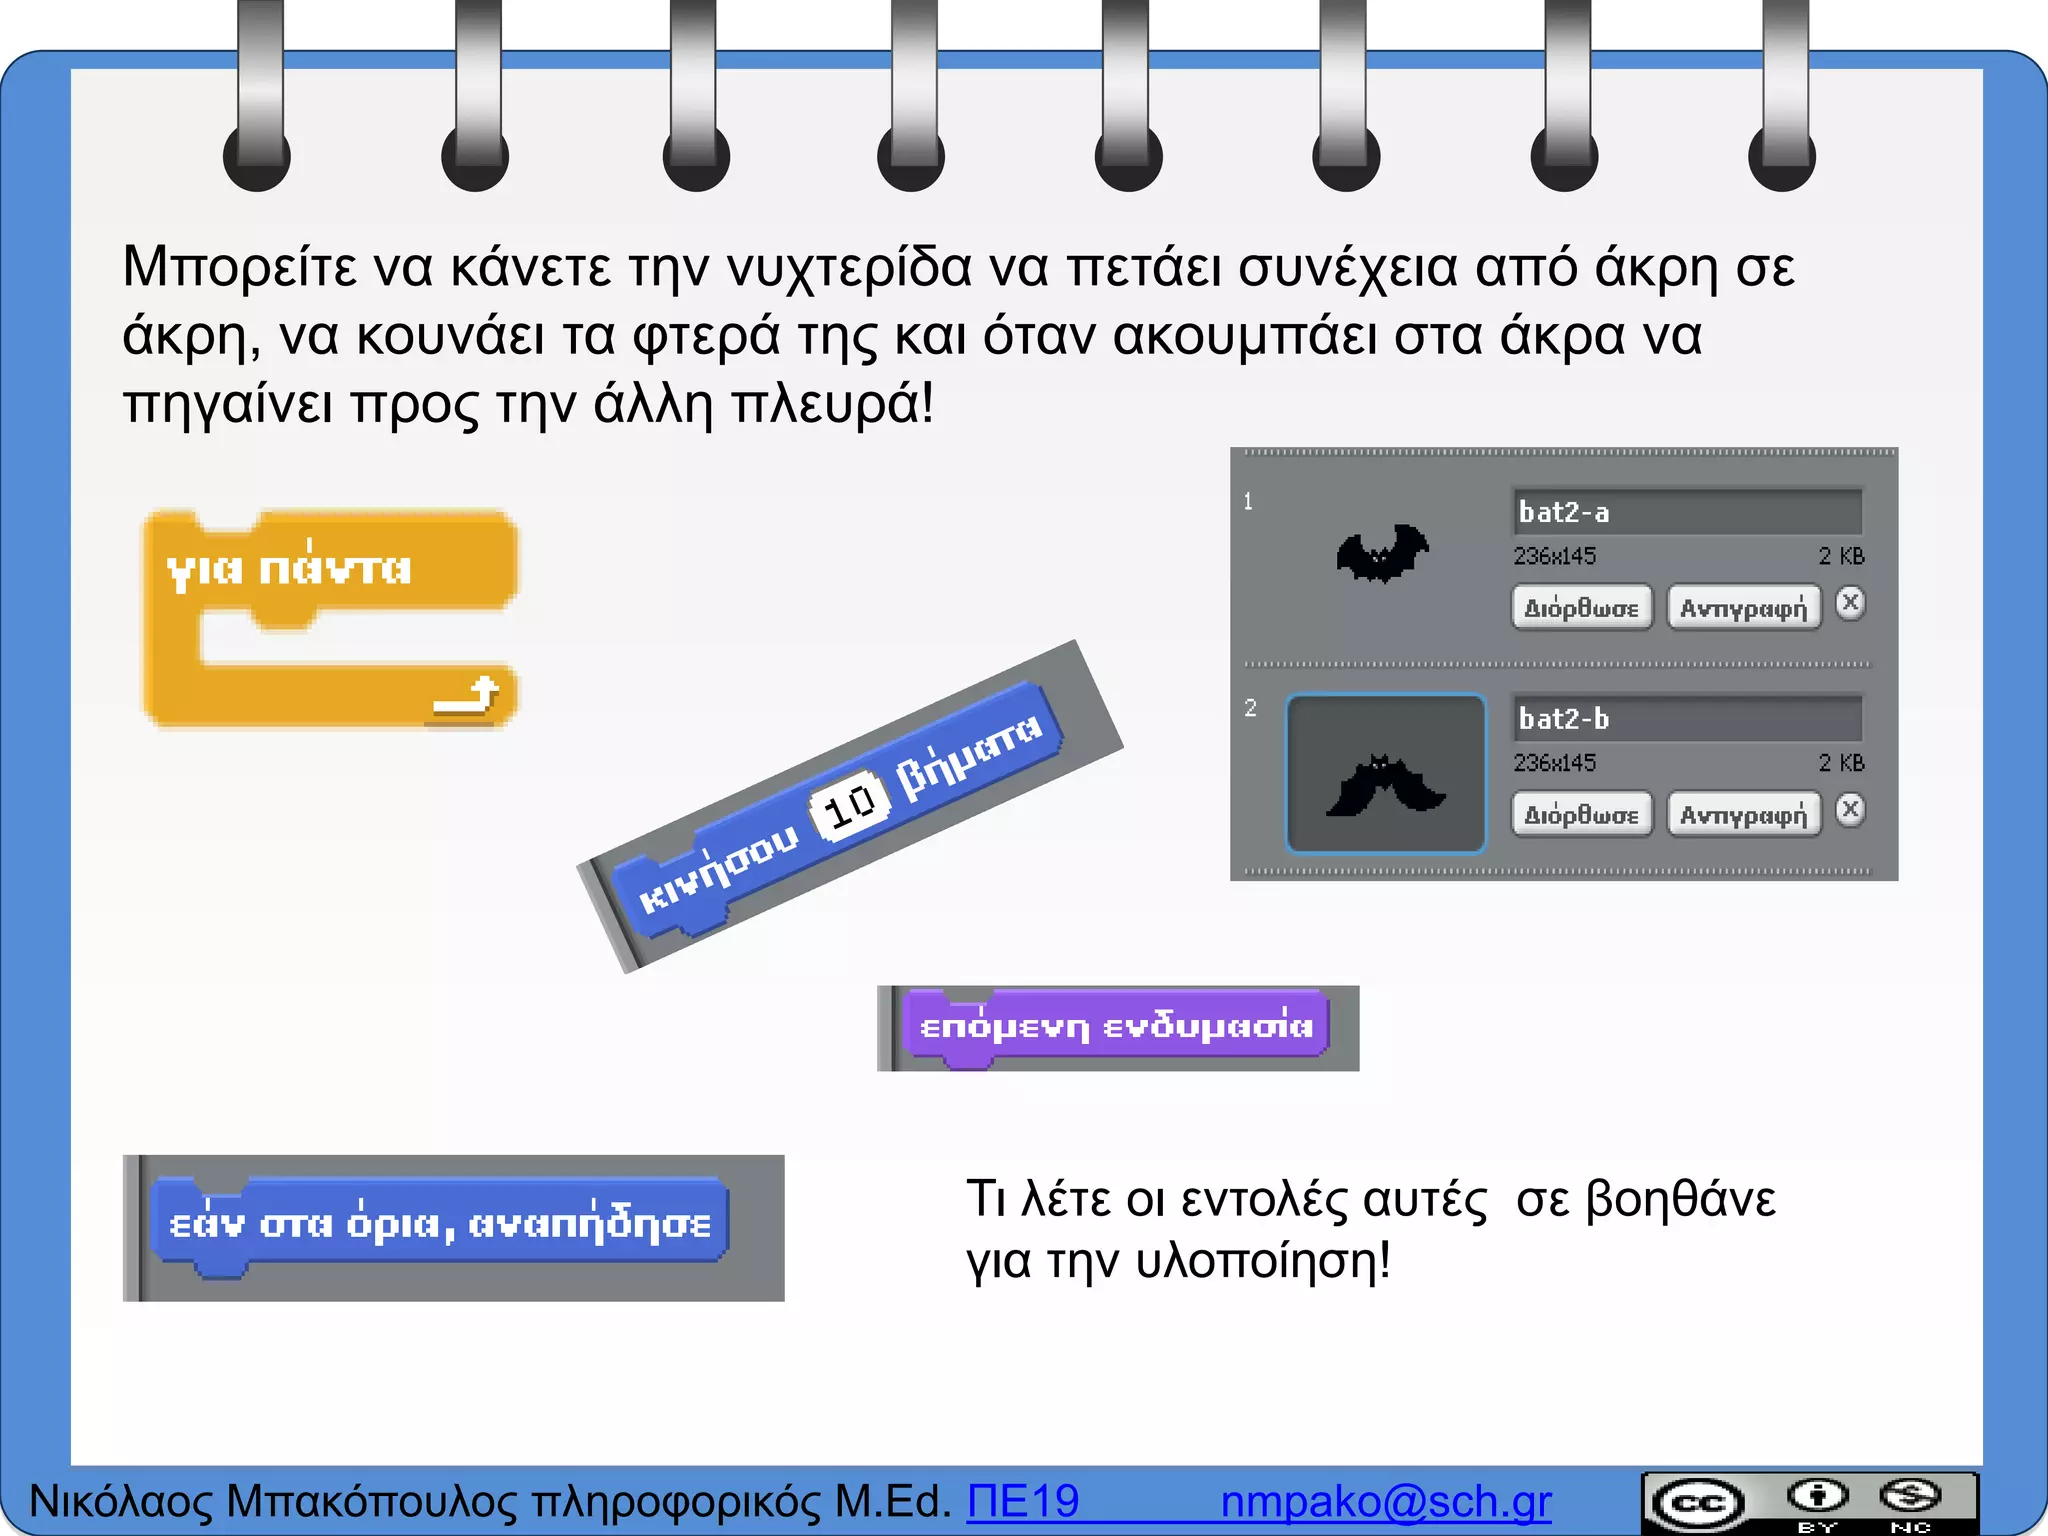Image resolution: width=2048 pixels, height=1536 pixels.
Task: Select the bat2-a costume thumbnail
Action: tap(1384, 553)
